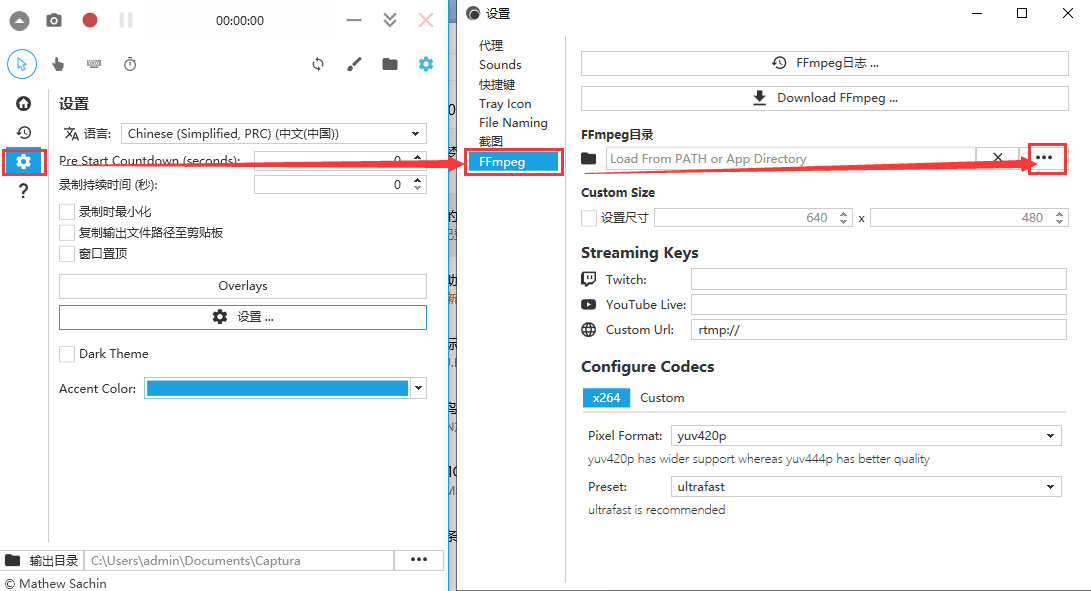Open the timer stopwatch icon
The height and width of the screenshot is (591, 1091).
(x=130, y=64)
